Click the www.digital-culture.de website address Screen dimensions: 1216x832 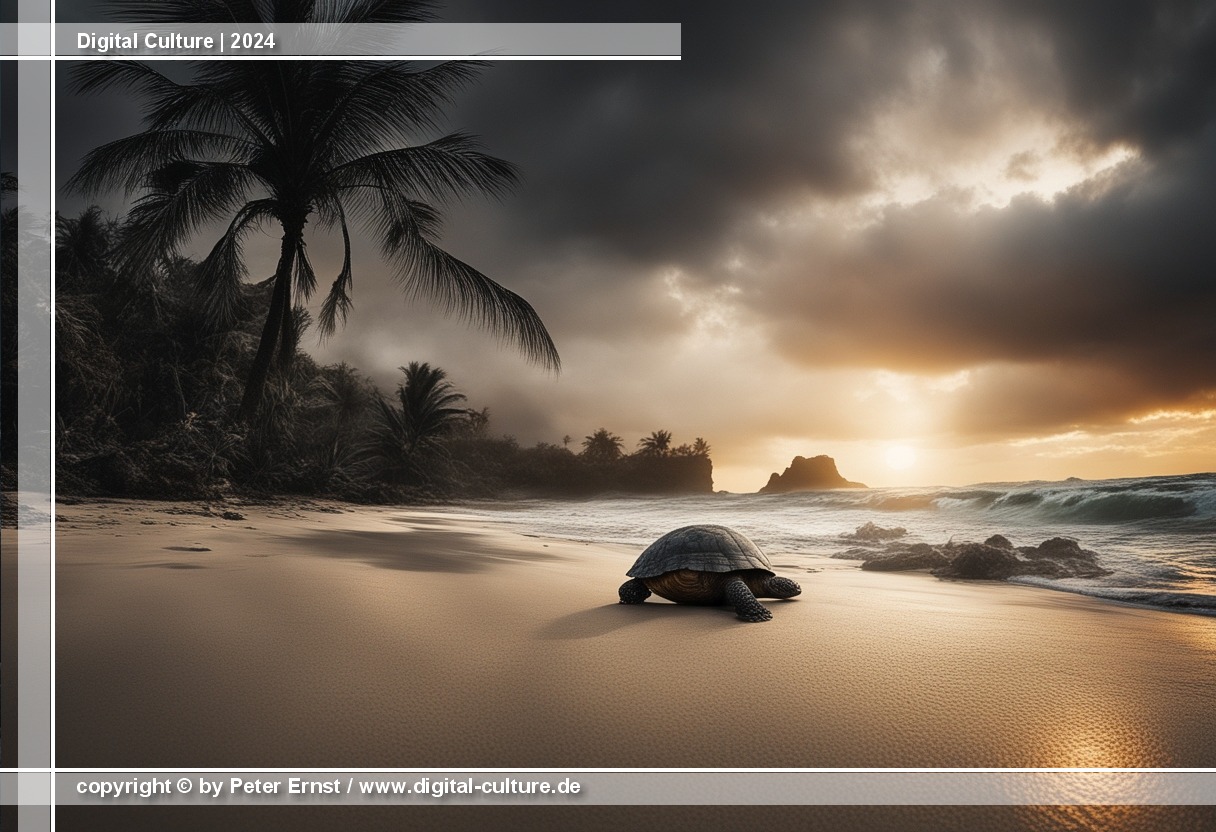(470, 786)
